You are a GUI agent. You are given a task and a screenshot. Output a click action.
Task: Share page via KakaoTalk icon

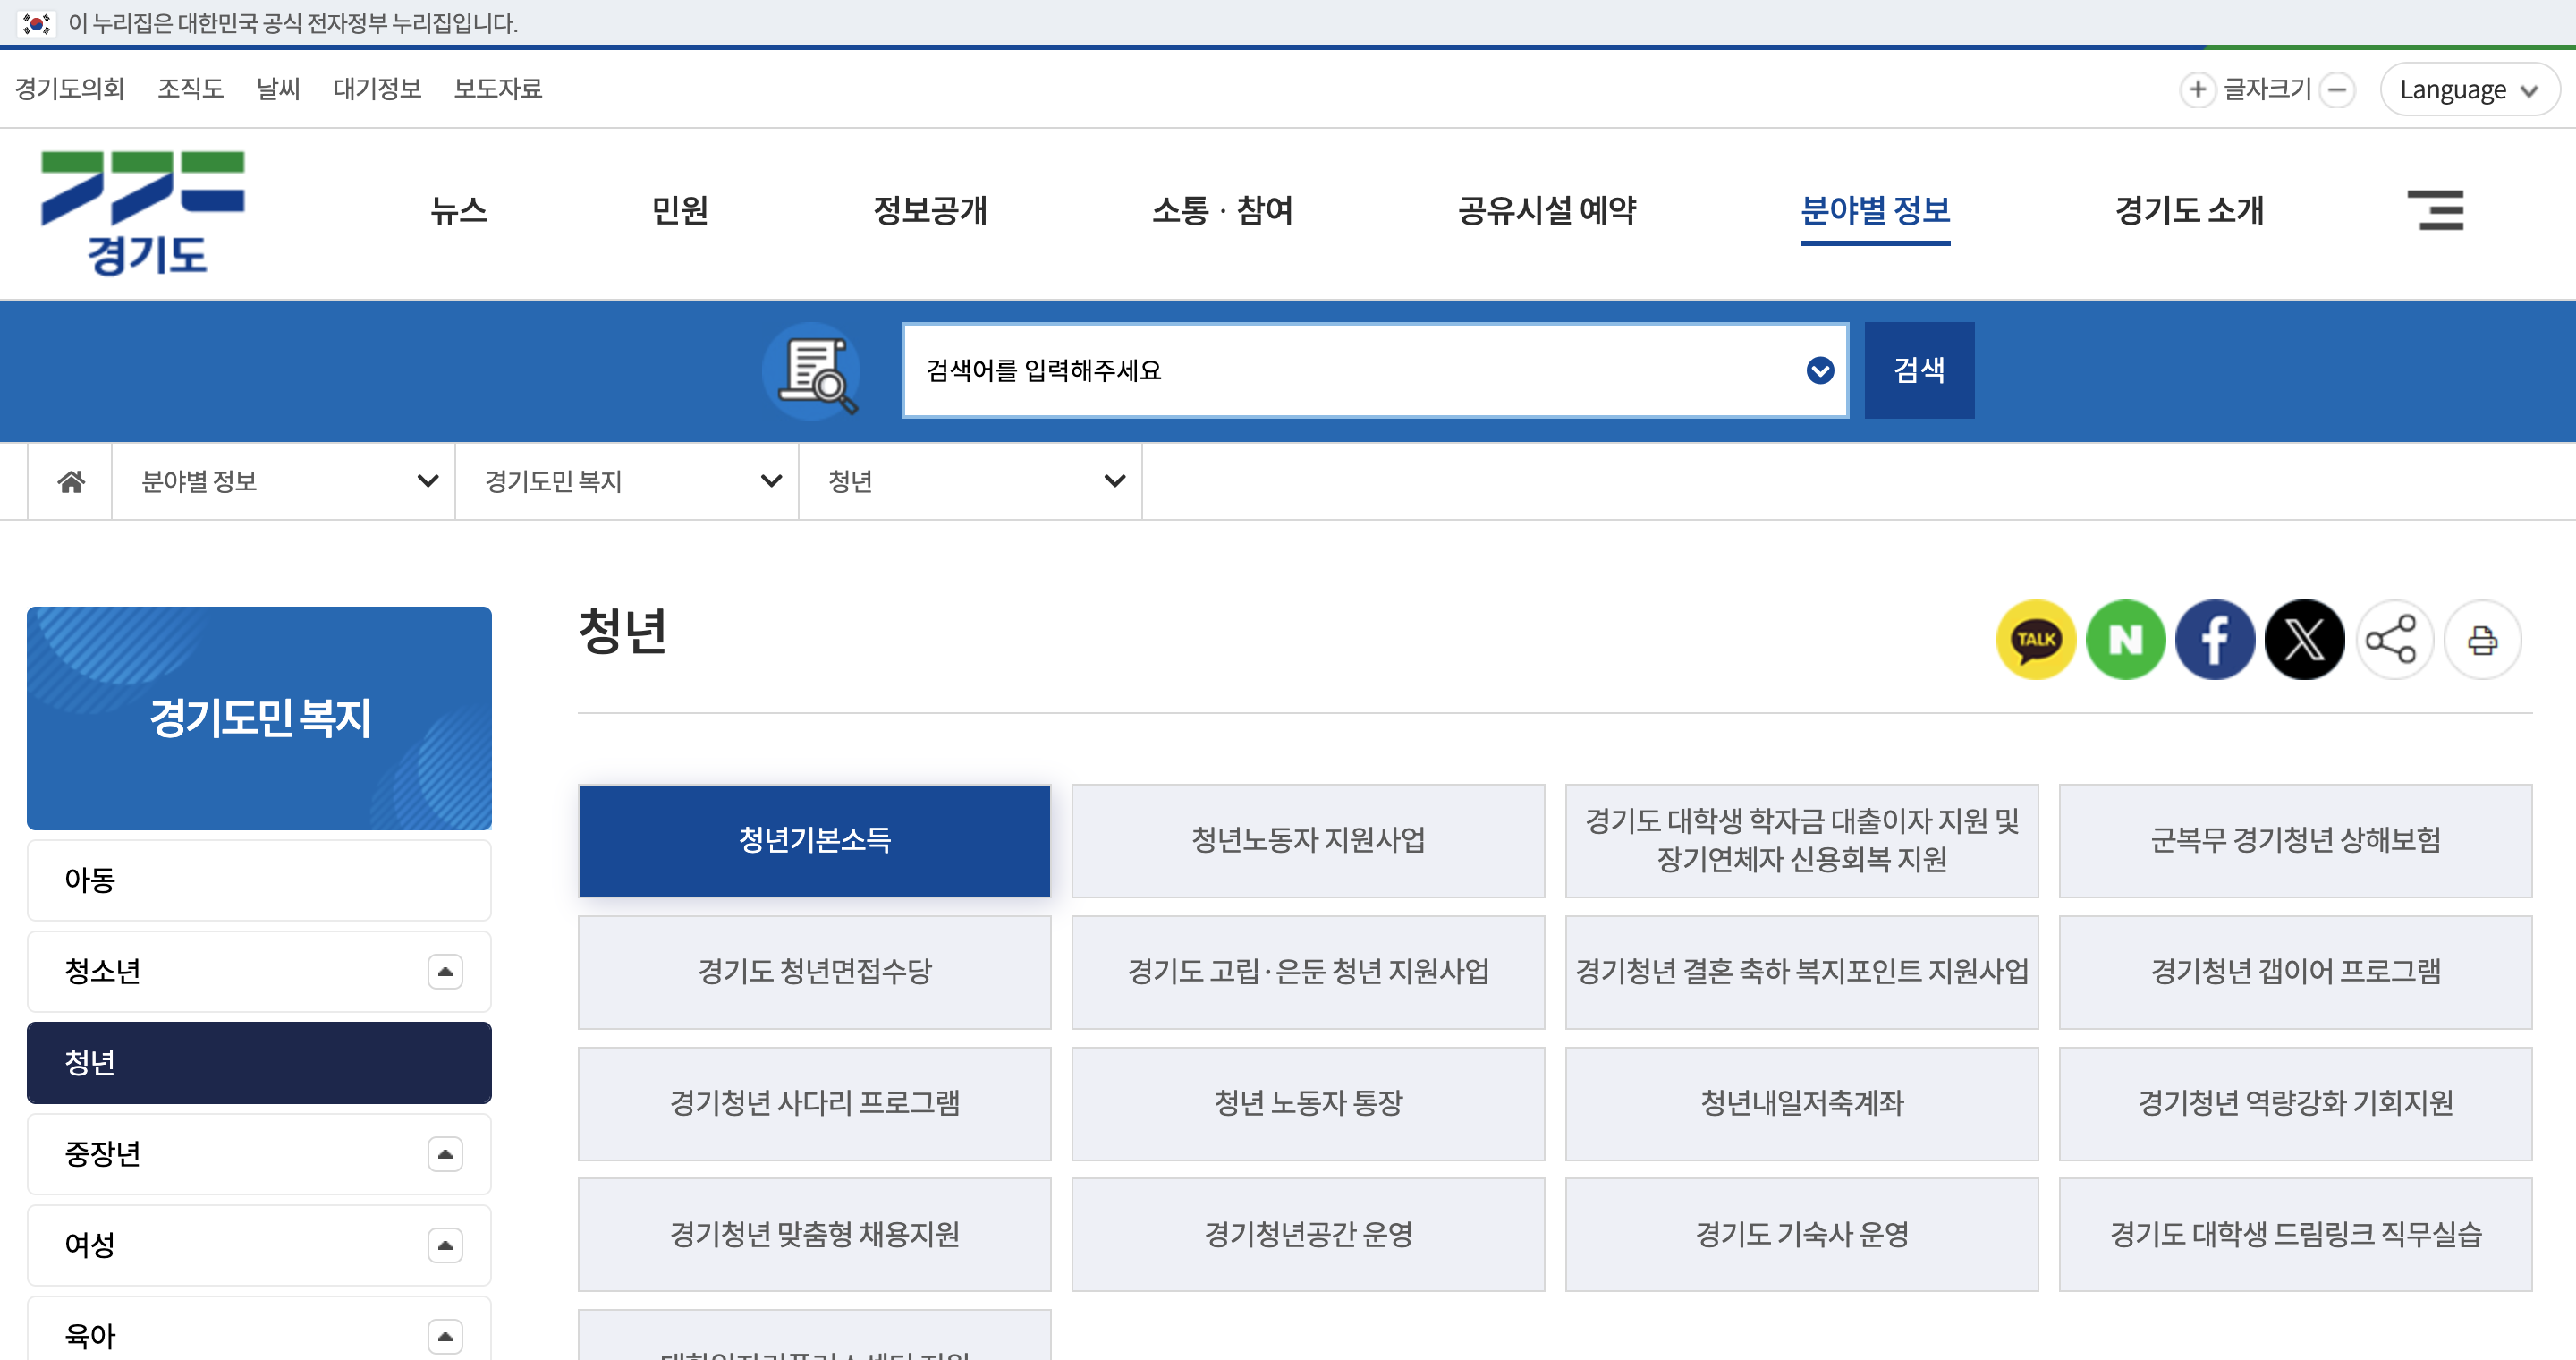click(2036, 640)
